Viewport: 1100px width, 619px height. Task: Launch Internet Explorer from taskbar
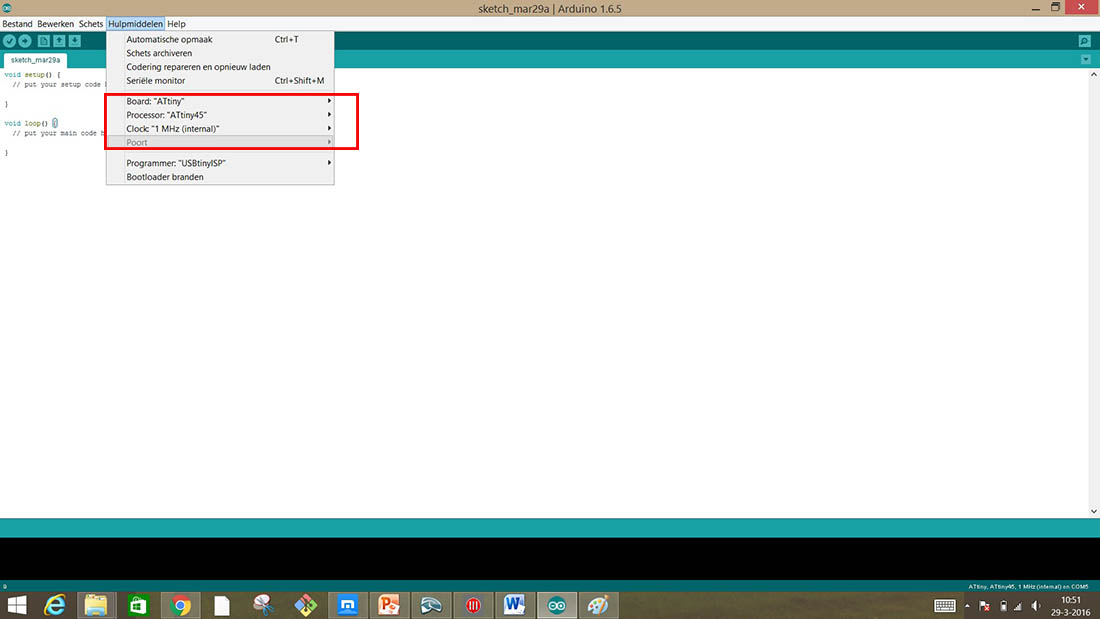(55, 605)
